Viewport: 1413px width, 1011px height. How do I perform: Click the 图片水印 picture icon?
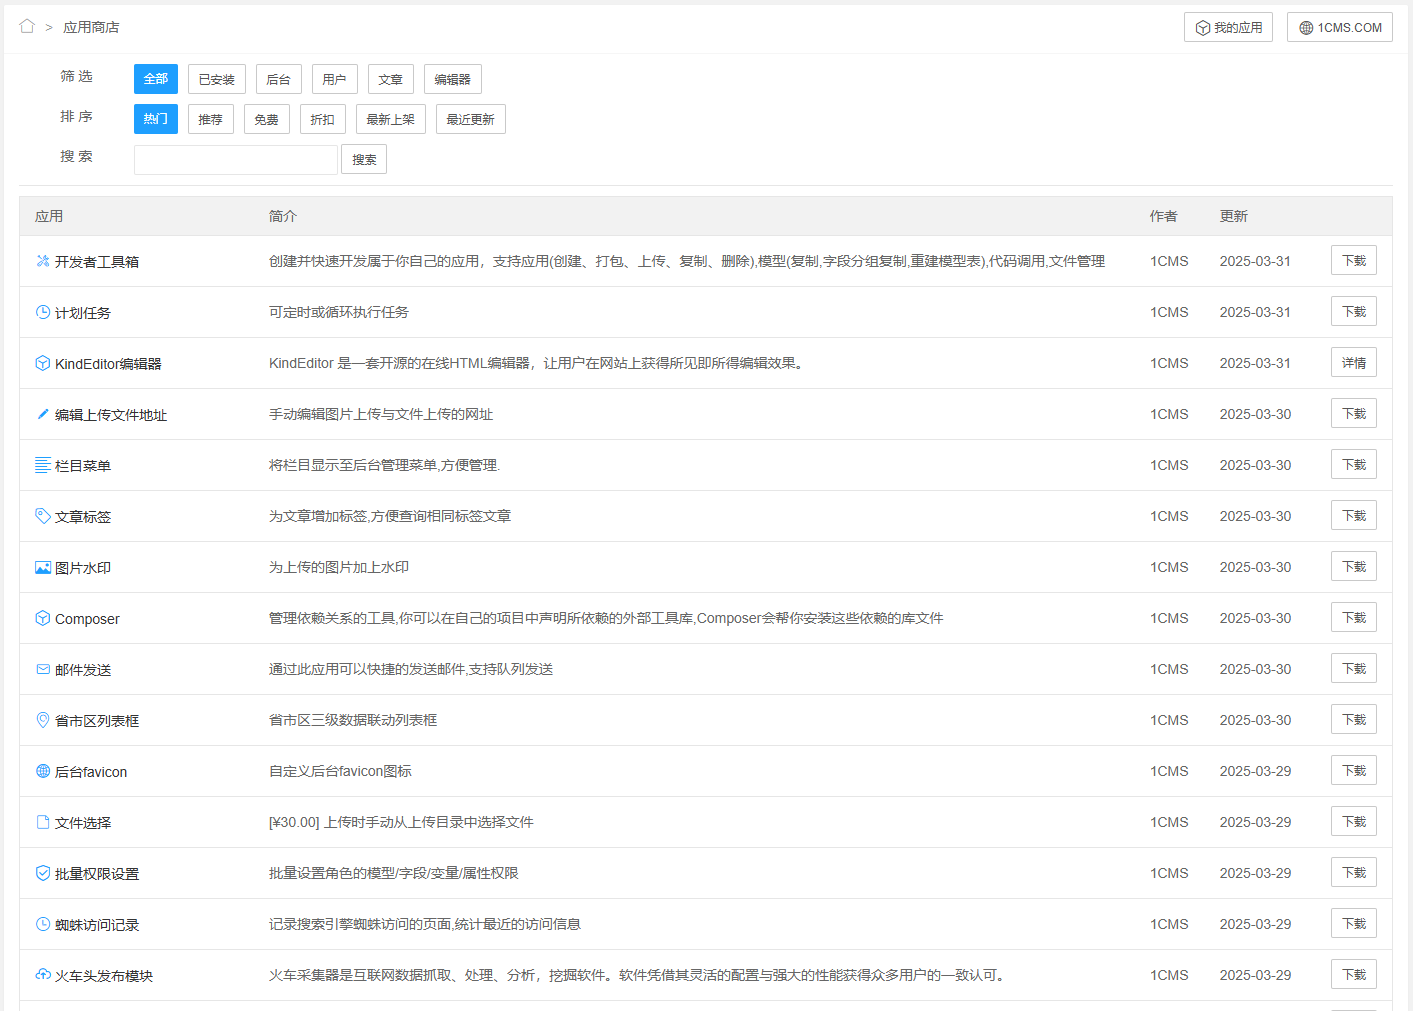43,567
